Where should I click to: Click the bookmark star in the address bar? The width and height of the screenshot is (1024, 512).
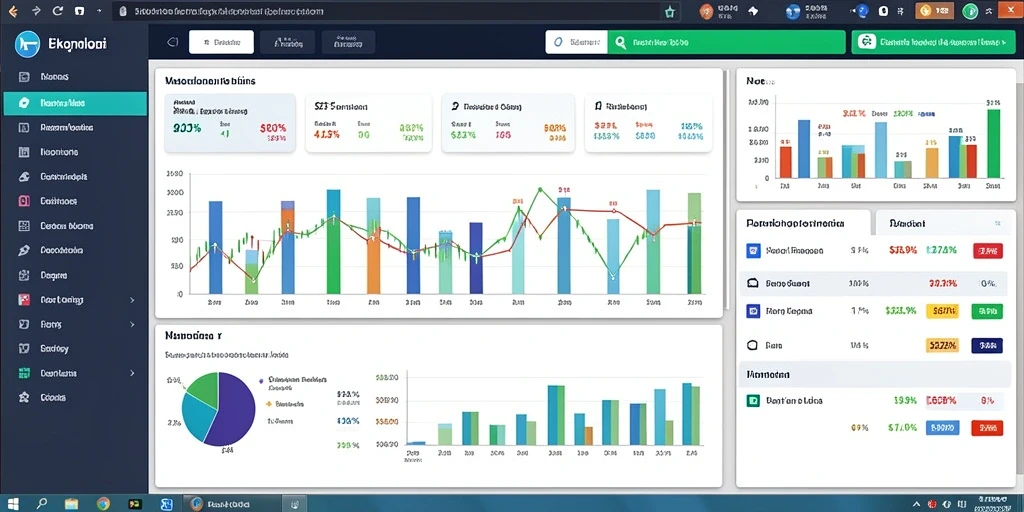[x=669, y=11]
